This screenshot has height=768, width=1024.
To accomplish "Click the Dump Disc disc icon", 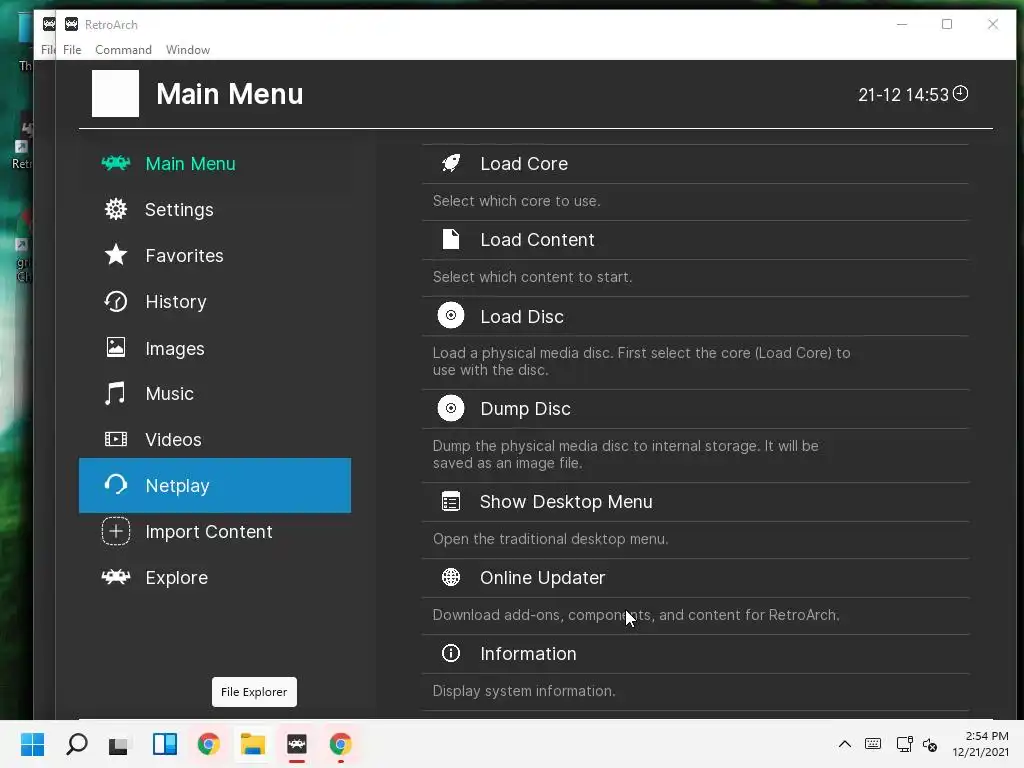I will (x=451, y=408).
